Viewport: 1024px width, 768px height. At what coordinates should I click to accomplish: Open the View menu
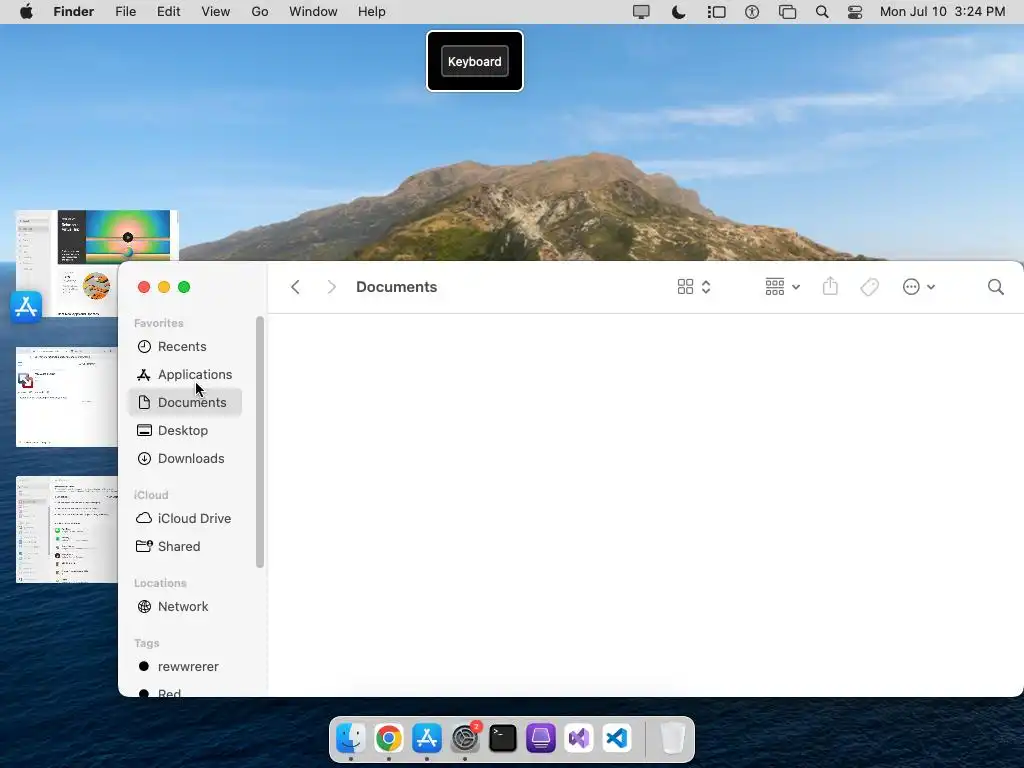[x=216, y=12]
